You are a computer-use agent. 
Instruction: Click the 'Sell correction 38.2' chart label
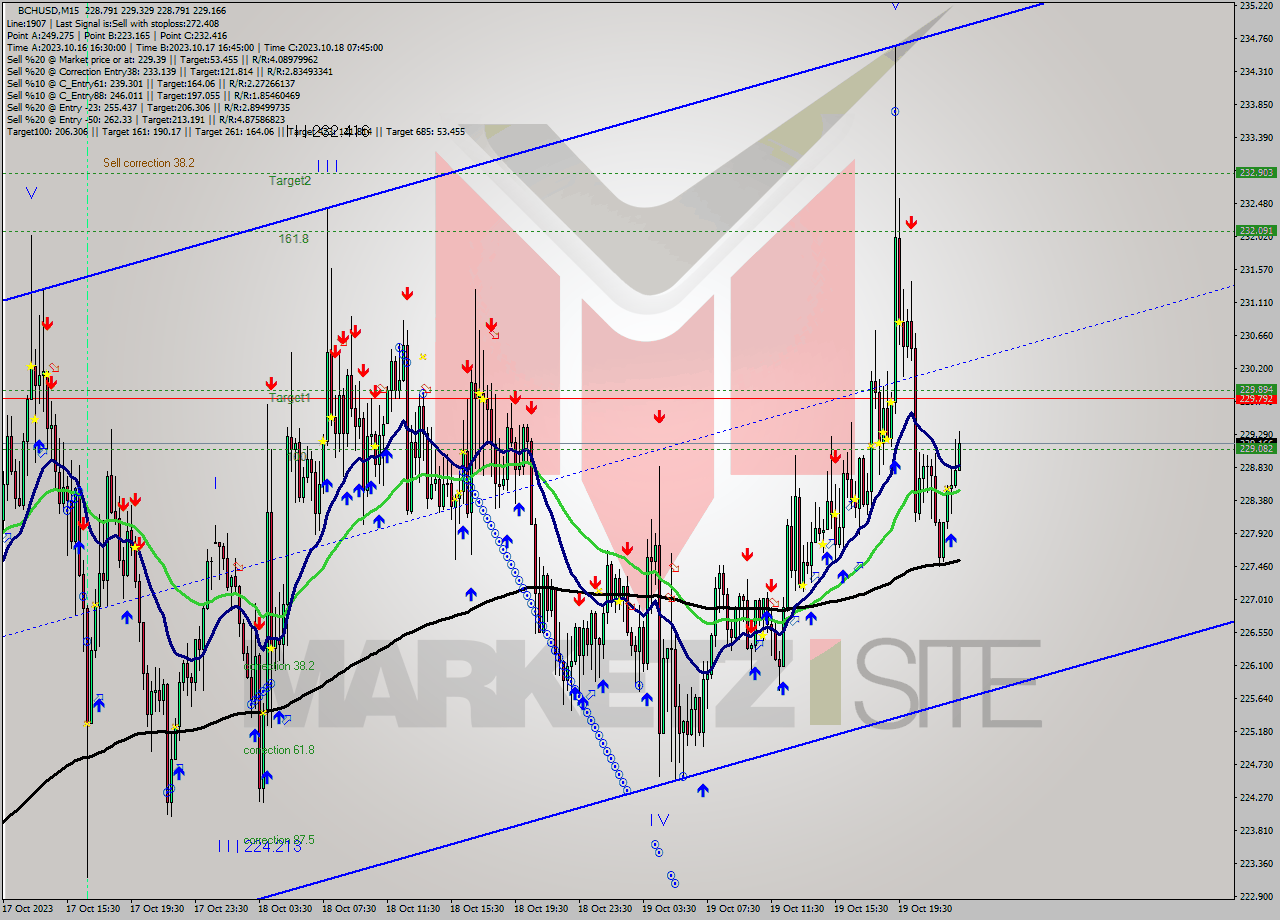coord(149,162)
